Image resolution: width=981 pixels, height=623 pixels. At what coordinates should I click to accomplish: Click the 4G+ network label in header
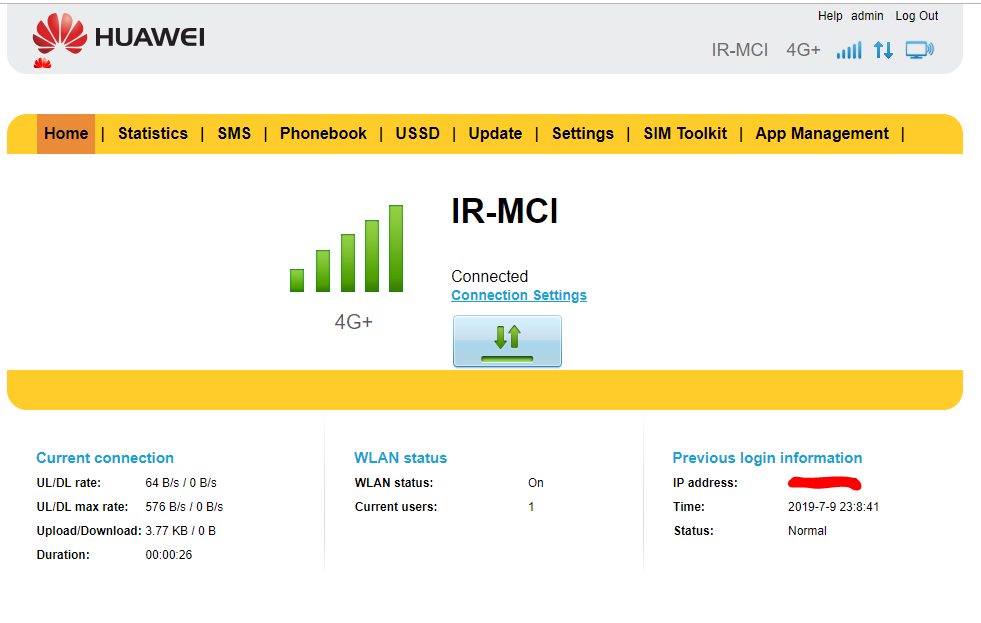click(803, 50)
